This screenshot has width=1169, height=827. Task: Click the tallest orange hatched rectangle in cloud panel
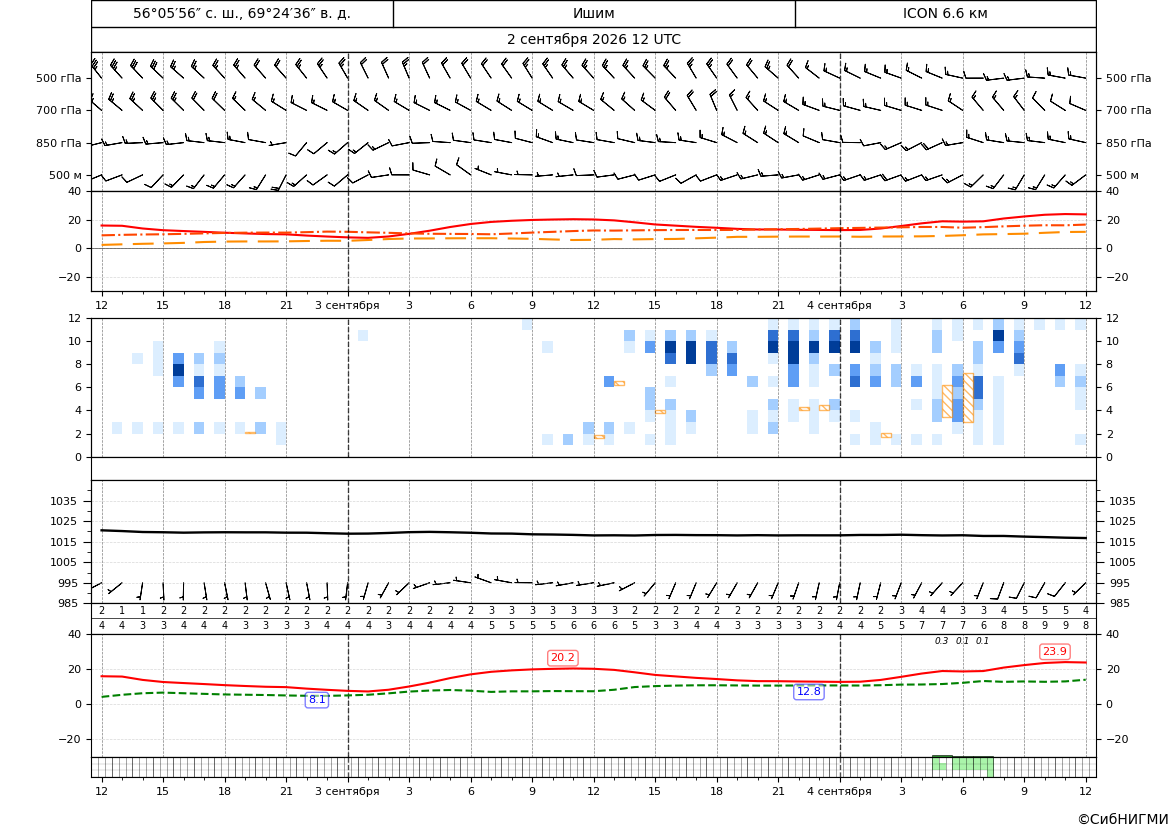tap(968, 398)
